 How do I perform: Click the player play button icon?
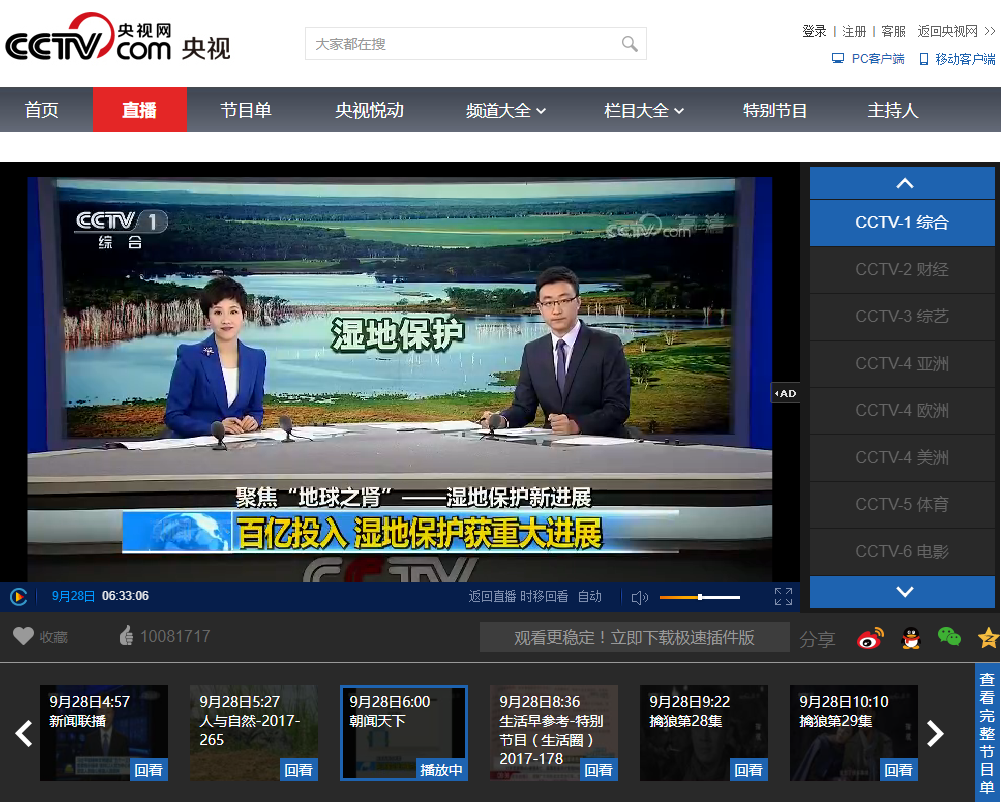click(19, 596)
